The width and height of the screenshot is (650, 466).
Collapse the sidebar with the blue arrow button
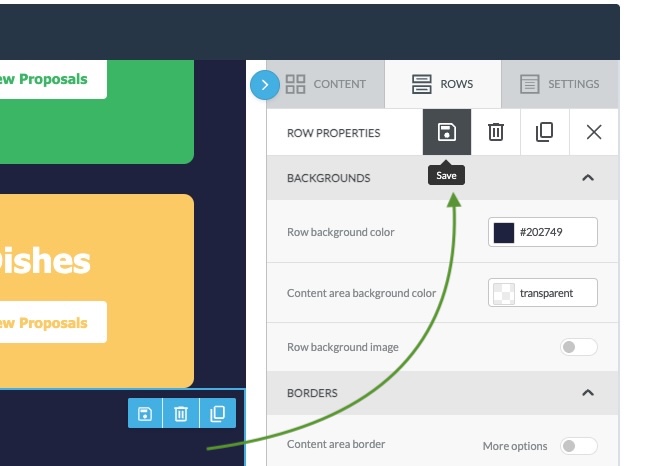pyautogui.click(x=264, y=85)
